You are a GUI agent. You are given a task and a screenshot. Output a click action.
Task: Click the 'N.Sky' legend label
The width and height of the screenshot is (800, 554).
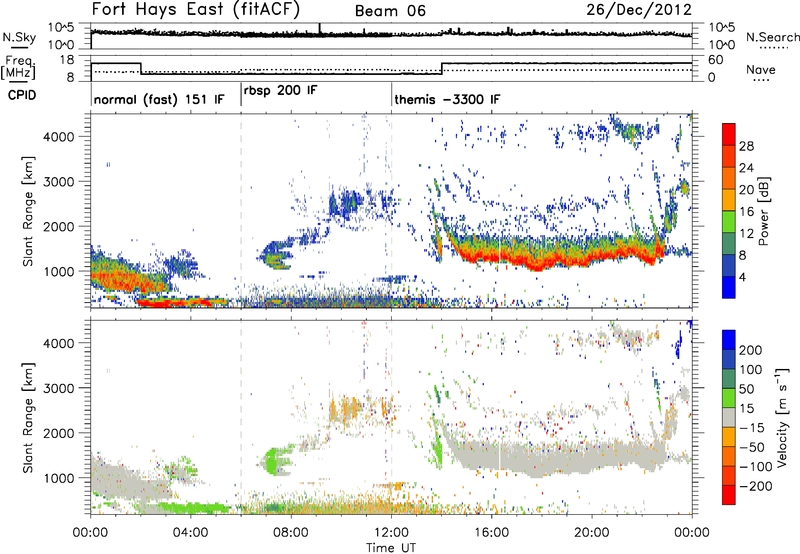tap(19, 37)
